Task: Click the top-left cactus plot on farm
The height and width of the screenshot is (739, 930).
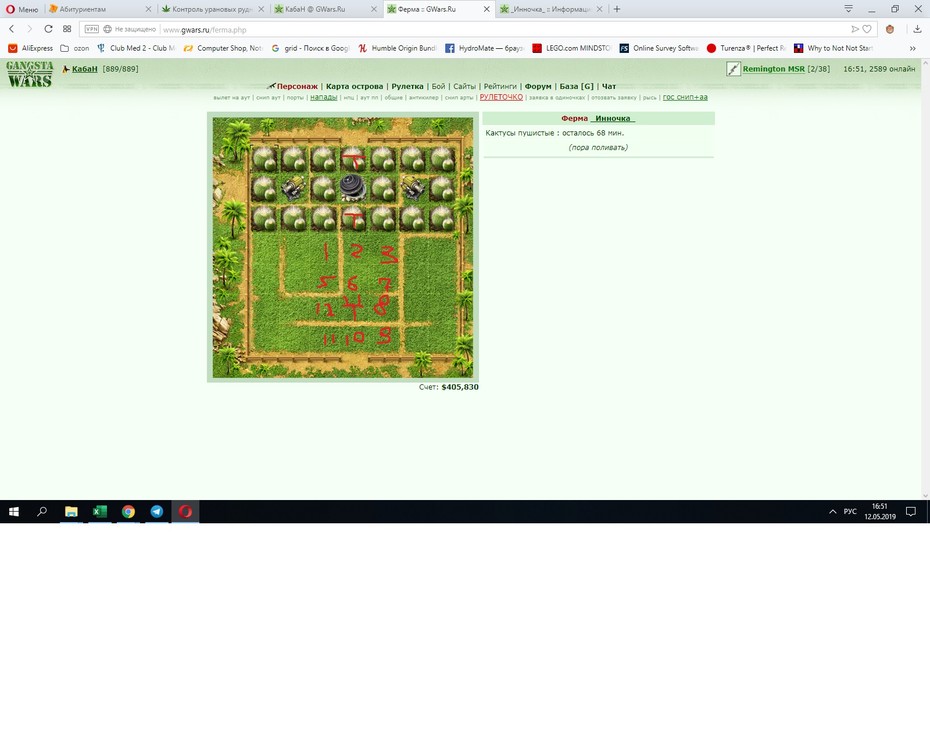Action: click(x=264, y=158)
